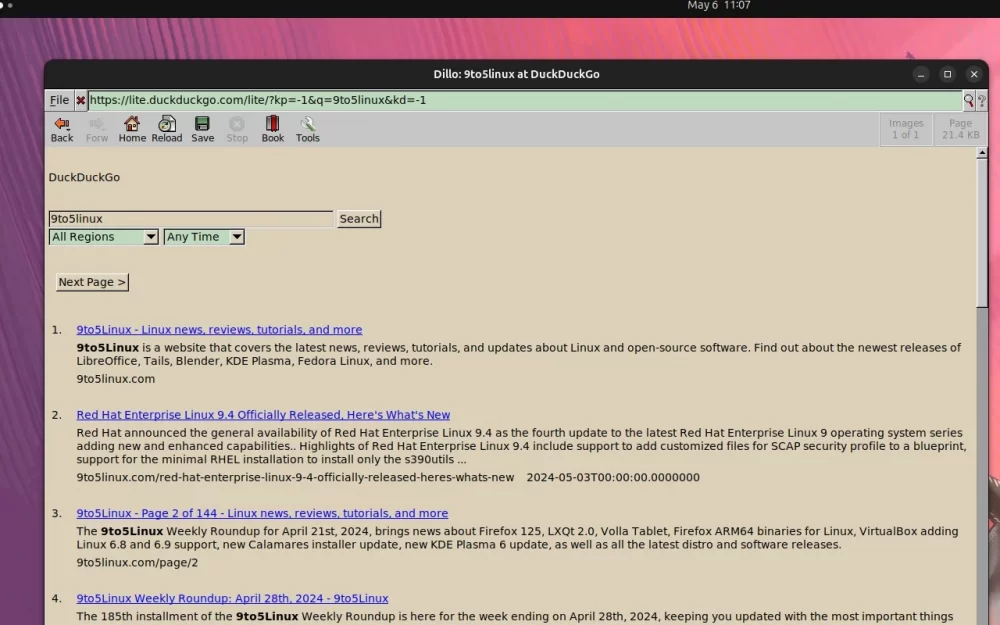
Task: Expand the All Regions dropdown
Action: coord(104,237)
